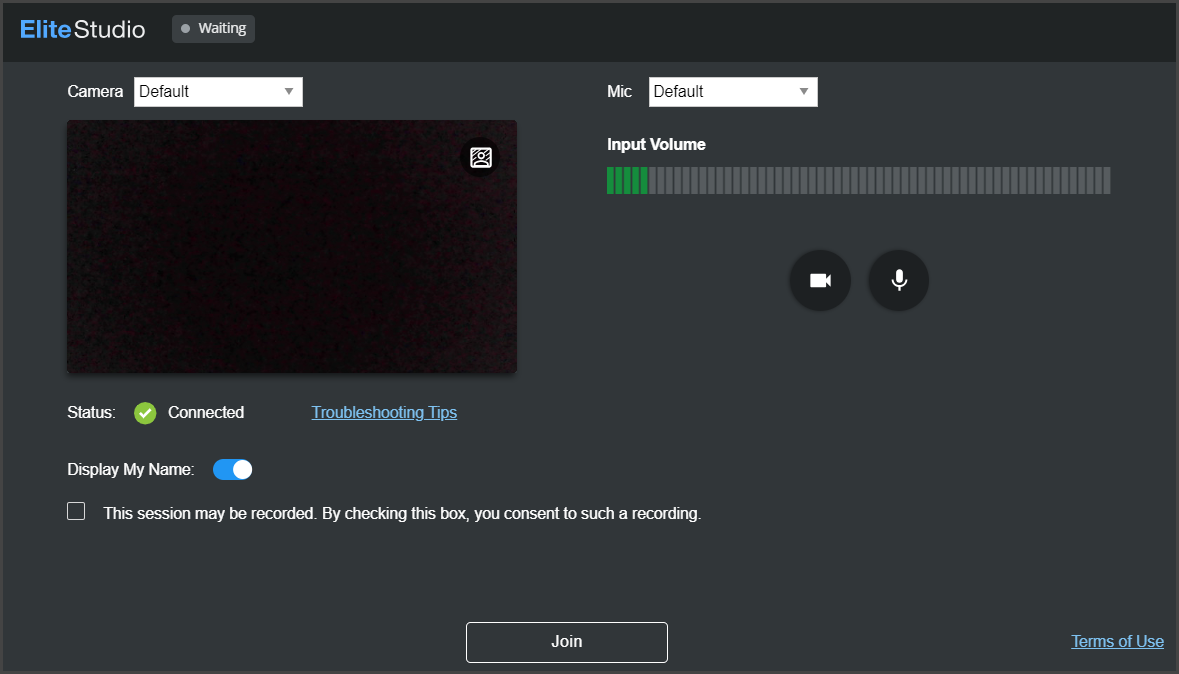1179x674 pixels.
Task: View the Terms of Use
Action: [x=1117, y=641]
